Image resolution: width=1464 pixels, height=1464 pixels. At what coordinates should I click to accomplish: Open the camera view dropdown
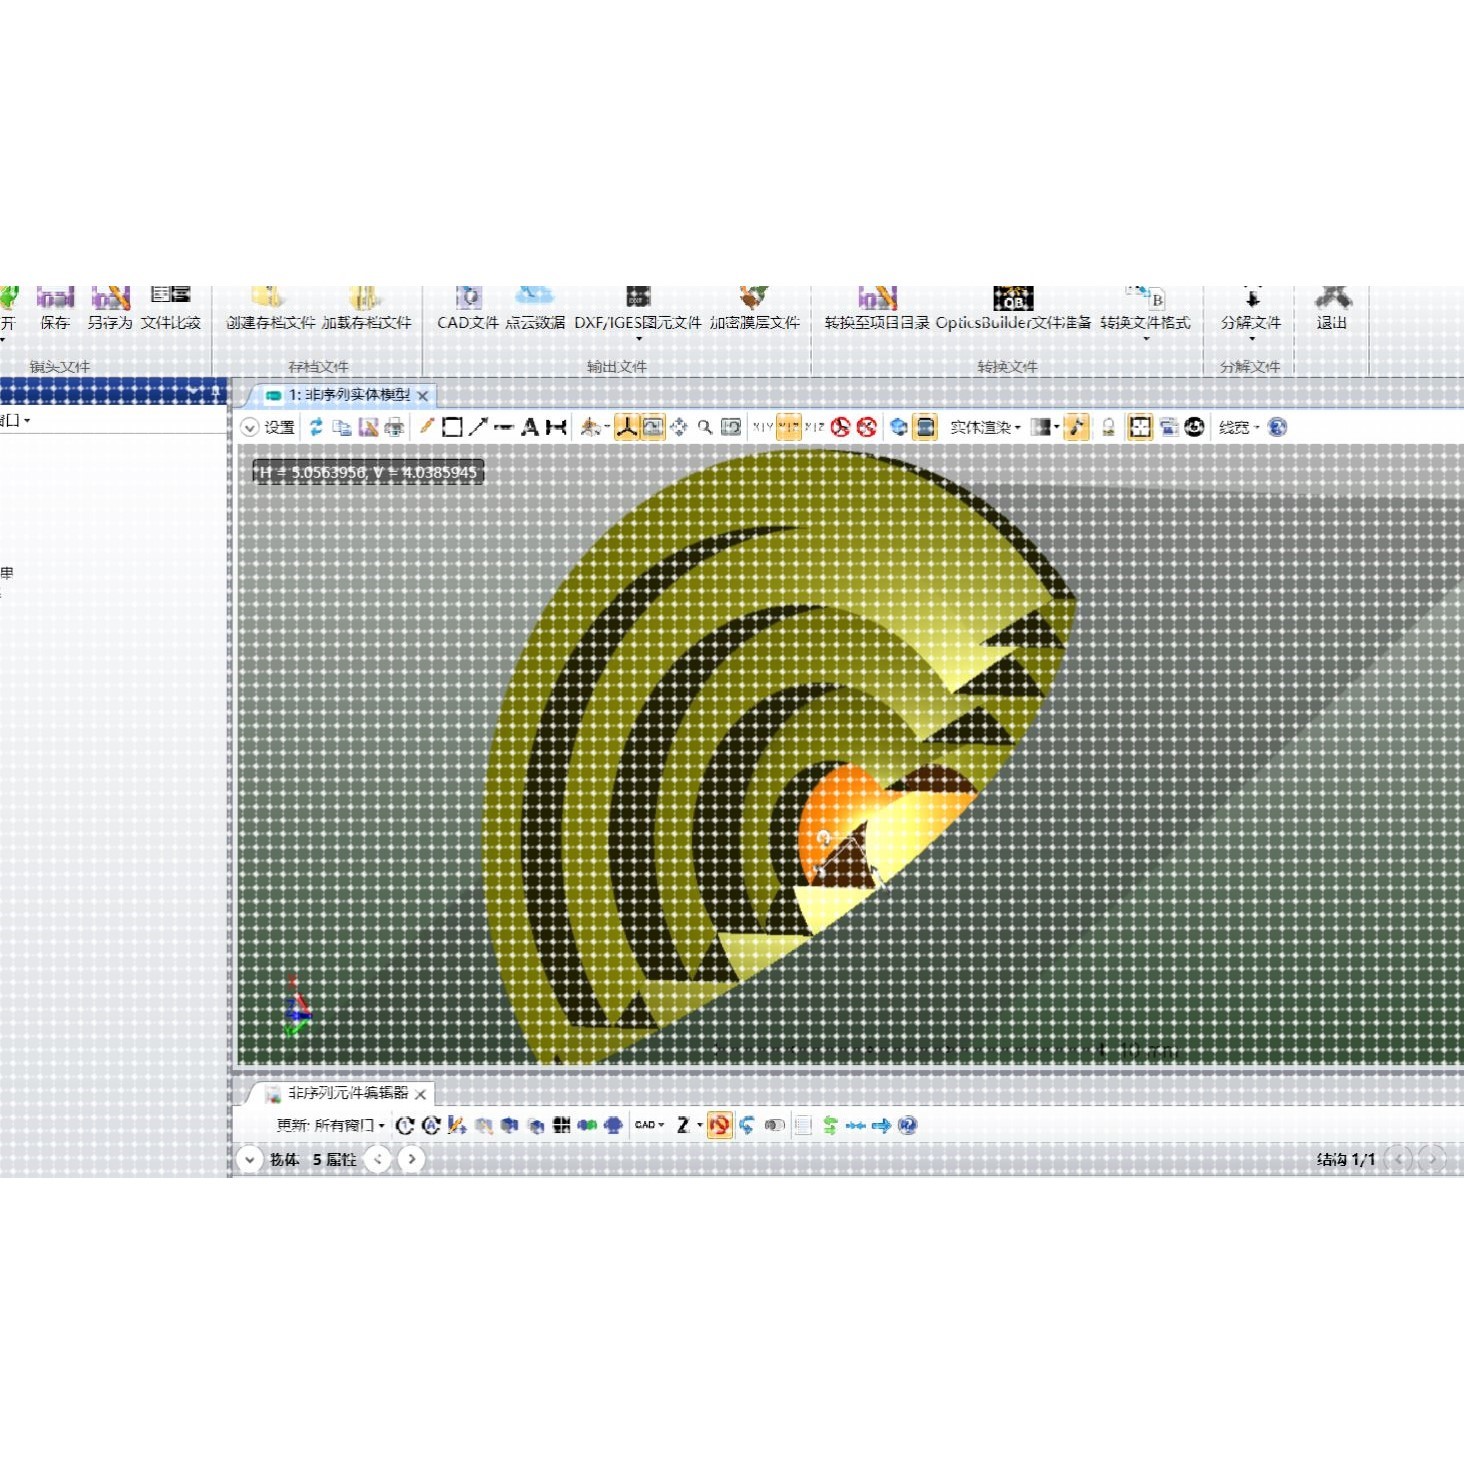tap(595, 427)
